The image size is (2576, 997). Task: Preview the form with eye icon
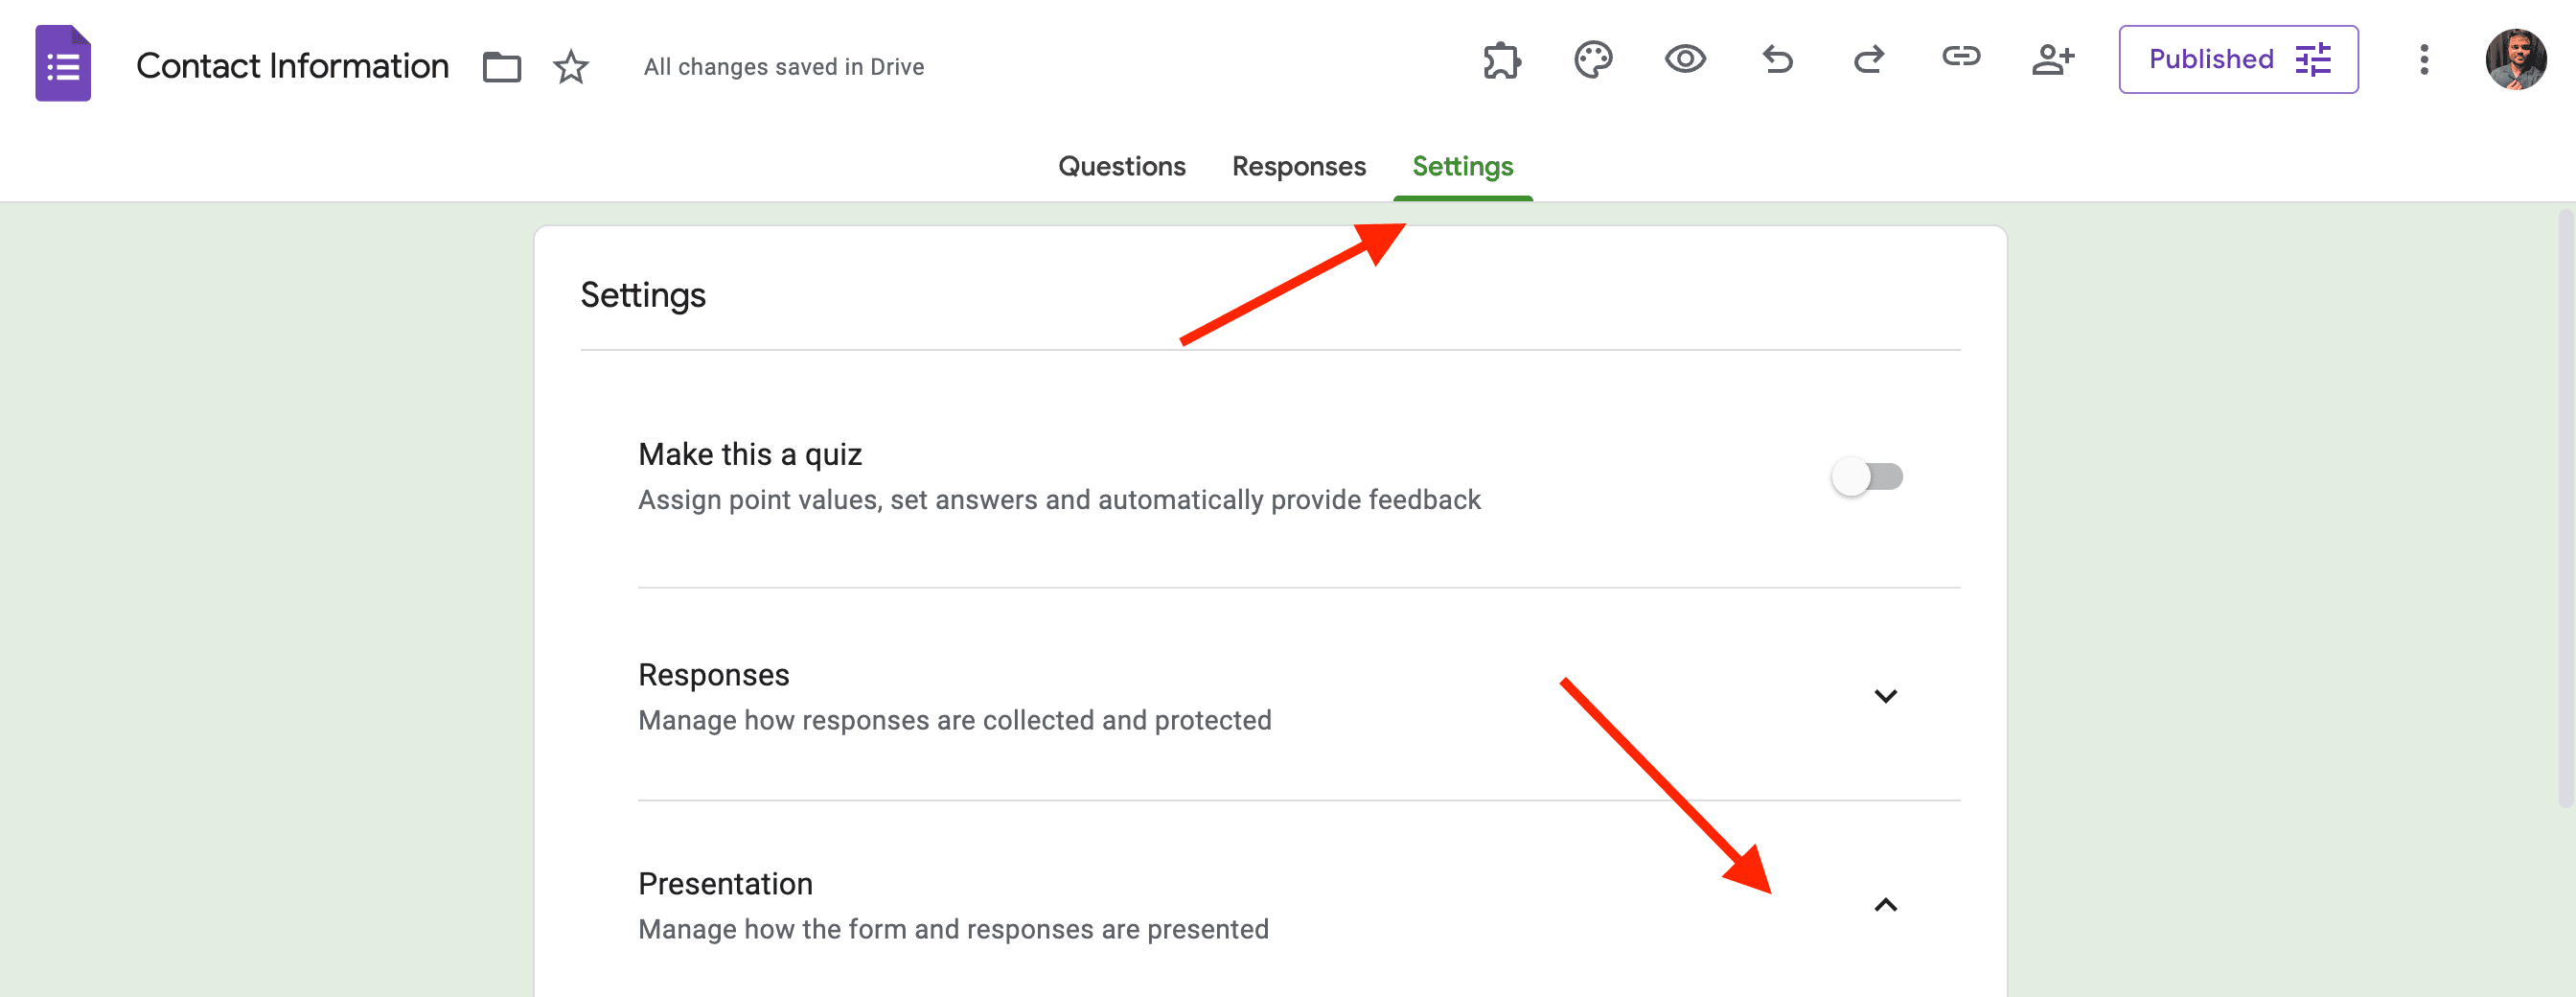pyautogui.click(x=1685, y=60)
